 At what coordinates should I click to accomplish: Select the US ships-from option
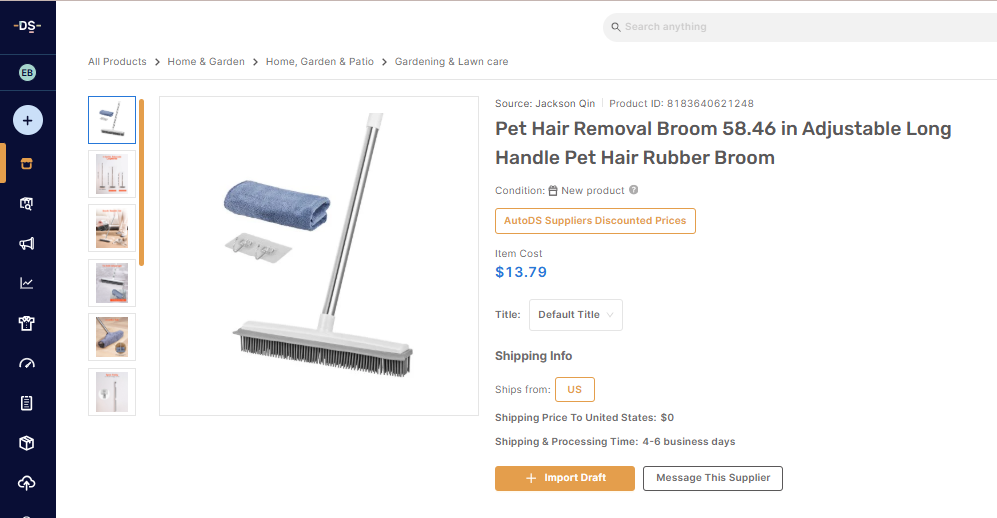point(575,390)
